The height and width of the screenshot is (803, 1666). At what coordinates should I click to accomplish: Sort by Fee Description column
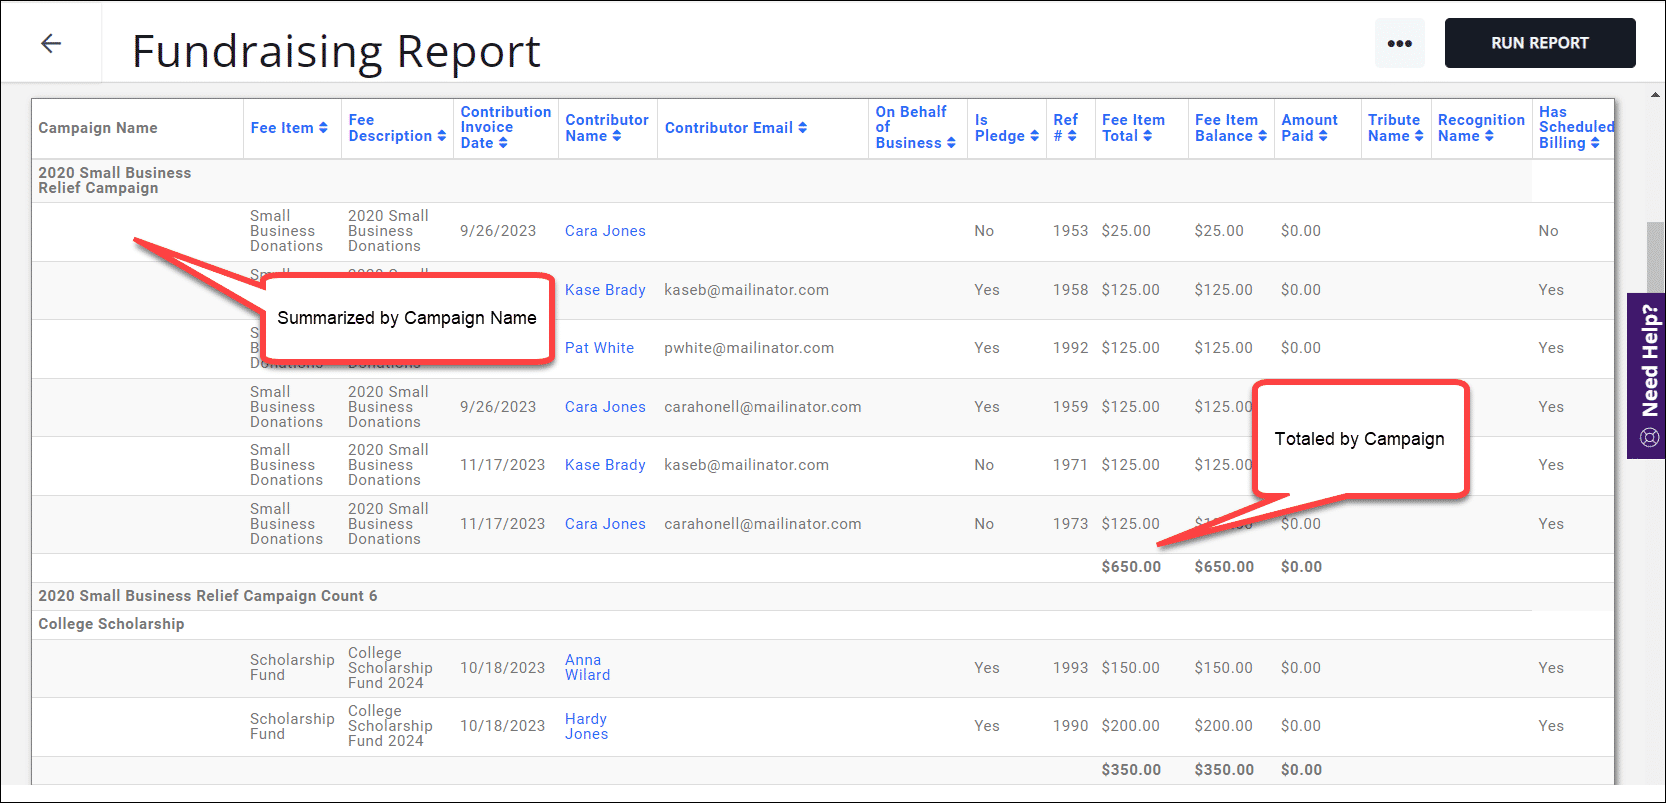click(x=396, y=128)
